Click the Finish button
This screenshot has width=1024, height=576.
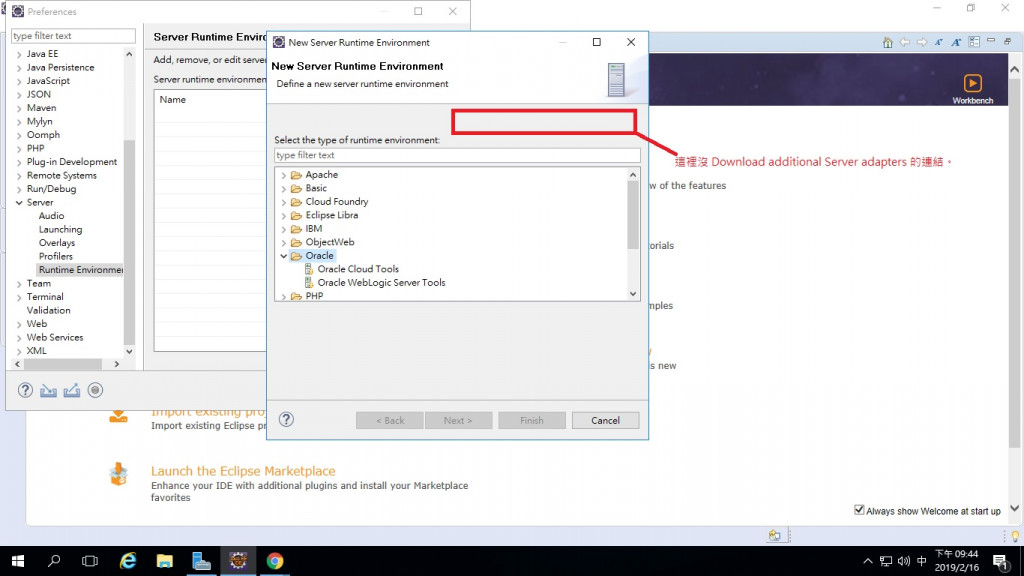532,421
